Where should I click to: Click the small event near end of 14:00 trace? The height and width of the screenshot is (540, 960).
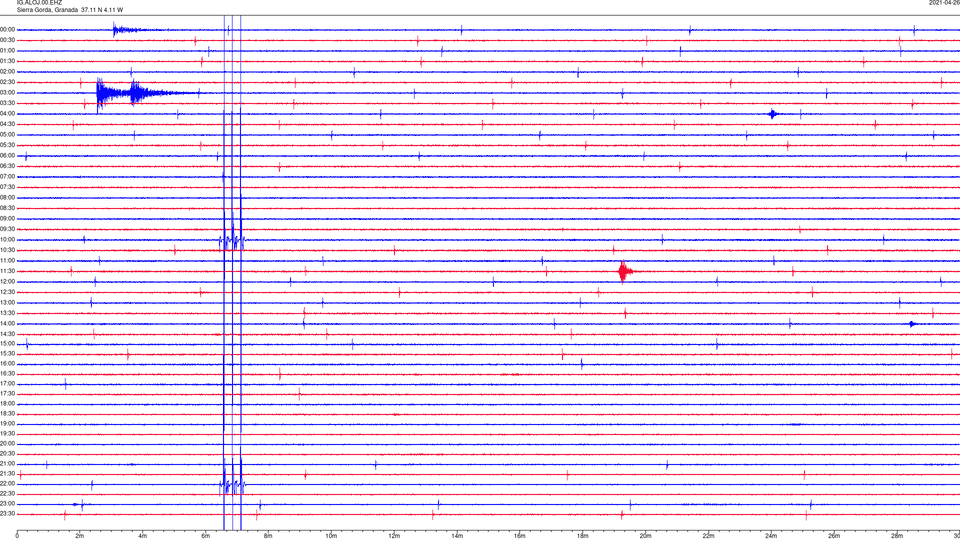pyautogui.click(x=912, y=324)
